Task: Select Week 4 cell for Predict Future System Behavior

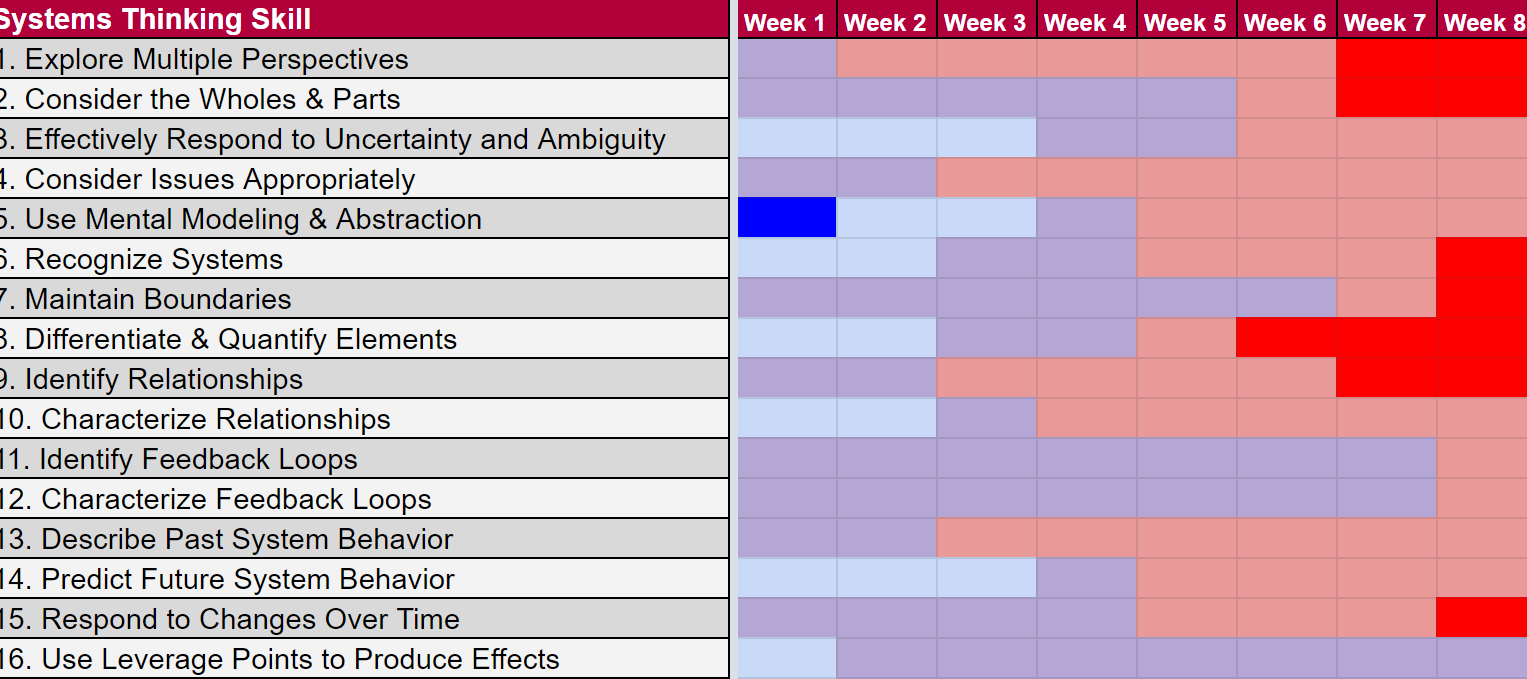Action: click(1086, 578)
